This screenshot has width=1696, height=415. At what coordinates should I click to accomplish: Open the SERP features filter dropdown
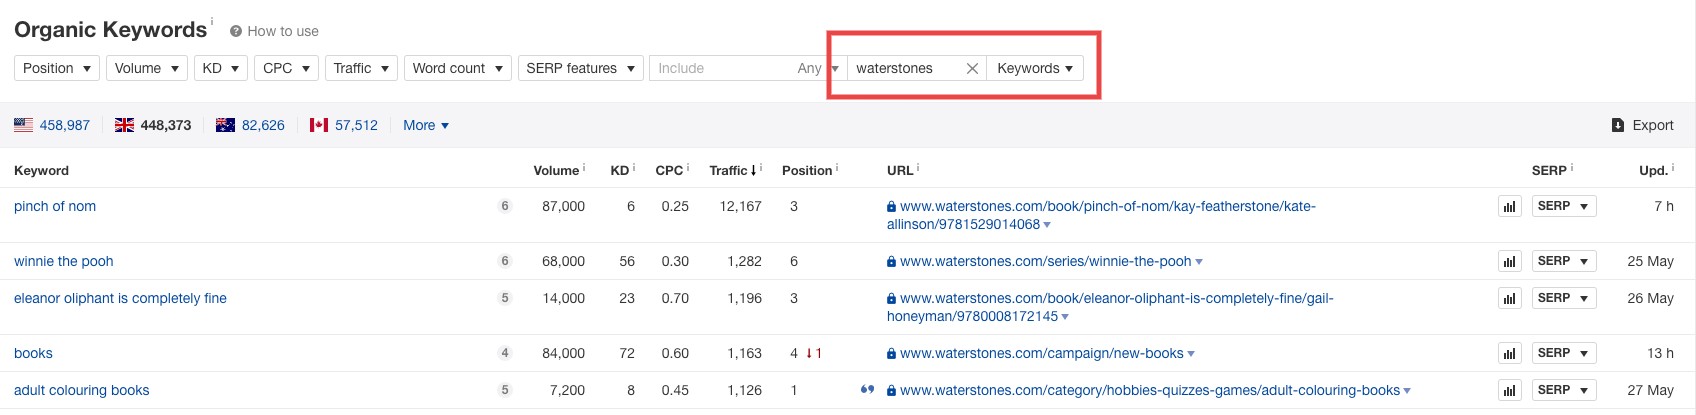[x=580, y=68]
